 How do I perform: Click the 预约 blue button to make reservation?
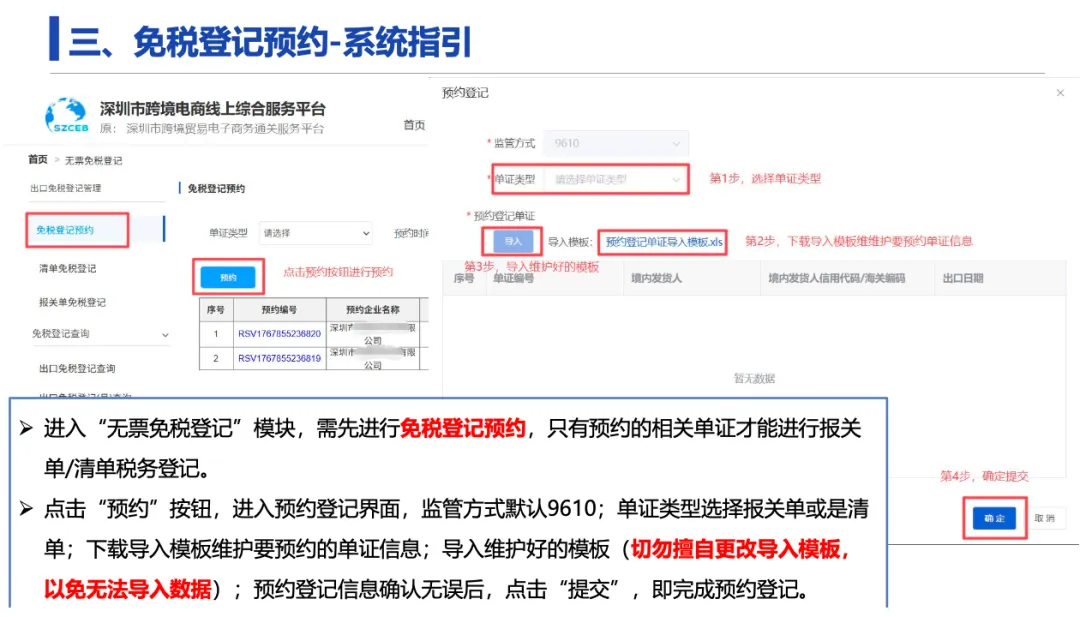(x=228, y=277)
